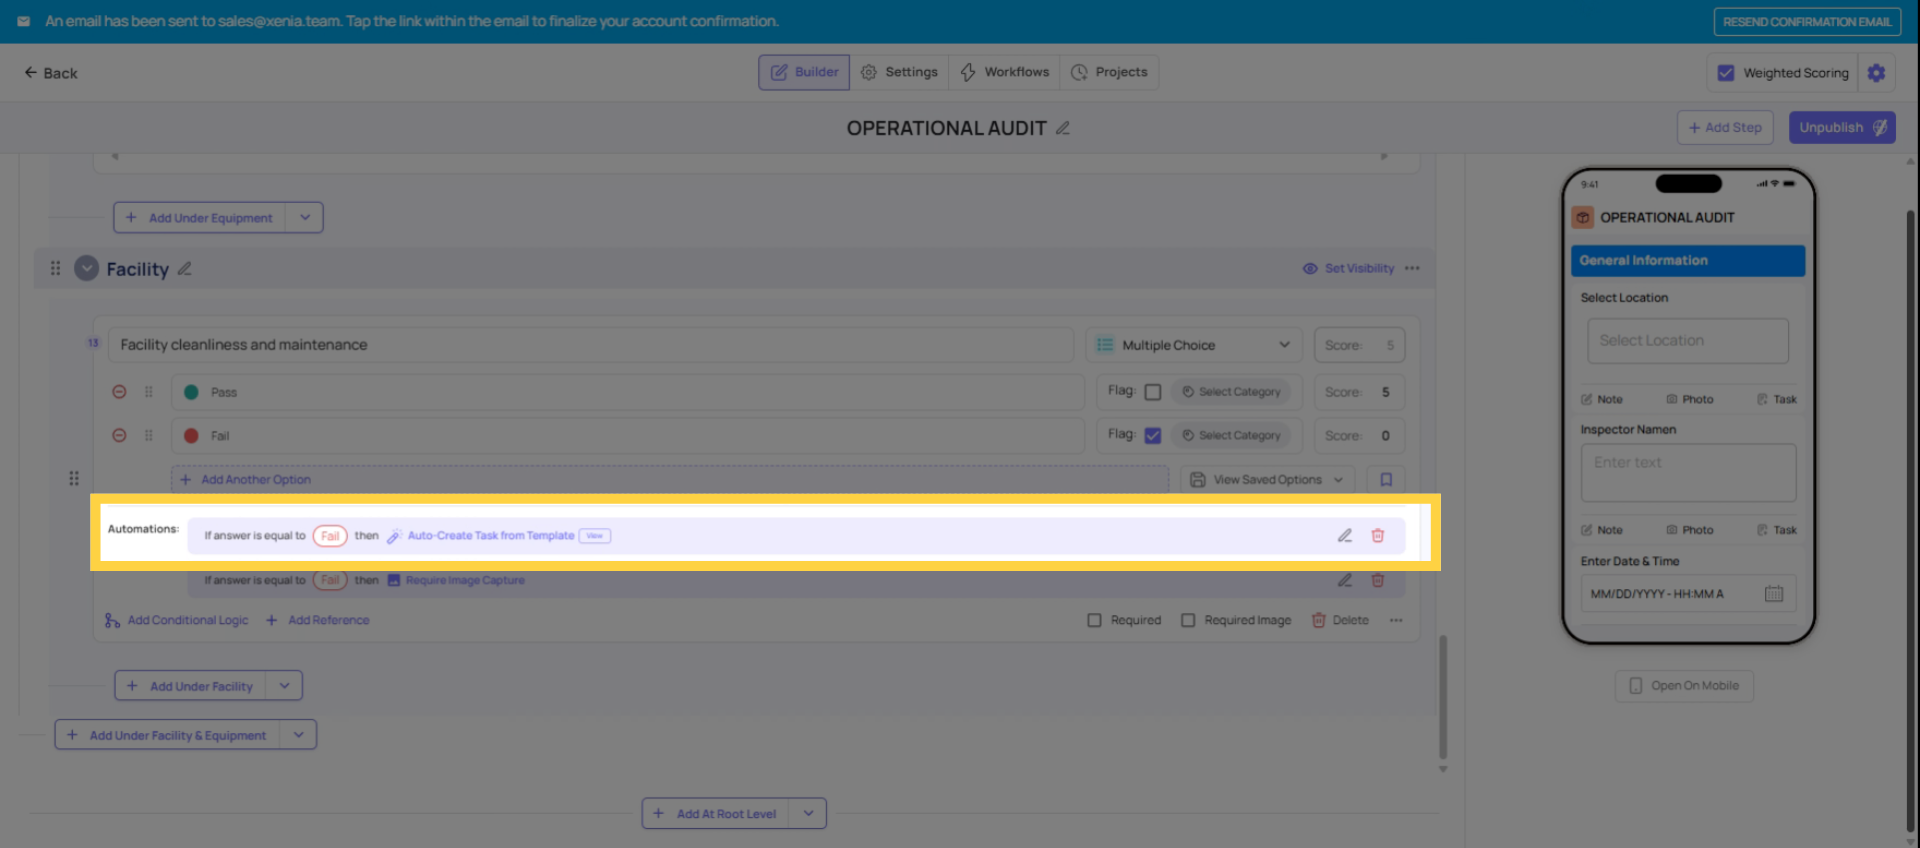Click Add At Root Level button
Screen dimensions: 1920x848
[x=716, y=814]
